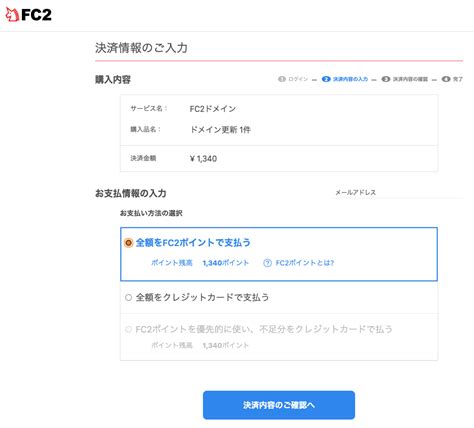Click the 完了 step label
This screenshot has width=474, height=428.
(458, 79)
